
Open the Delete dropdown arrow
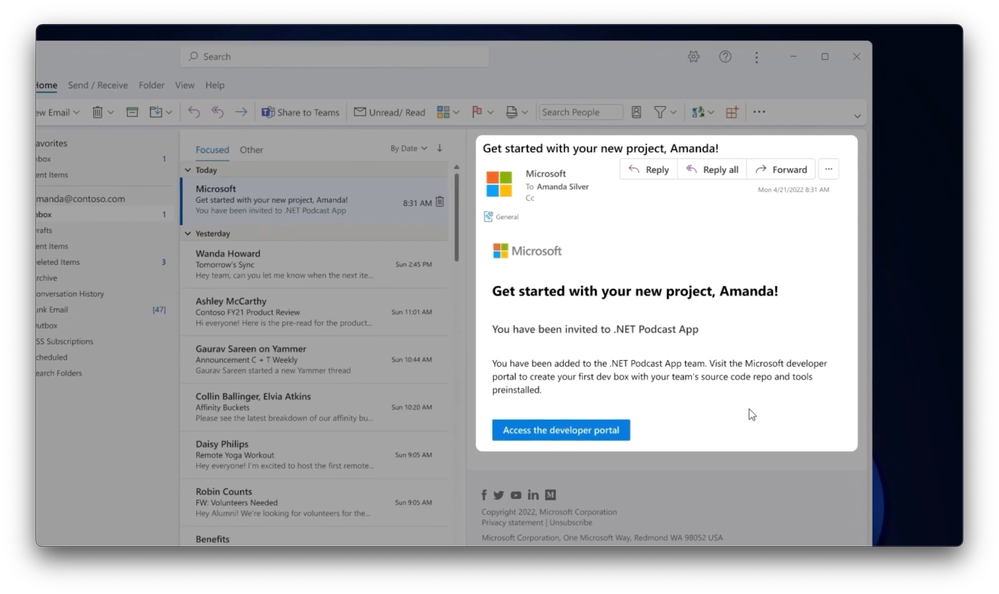click(110, 112)
